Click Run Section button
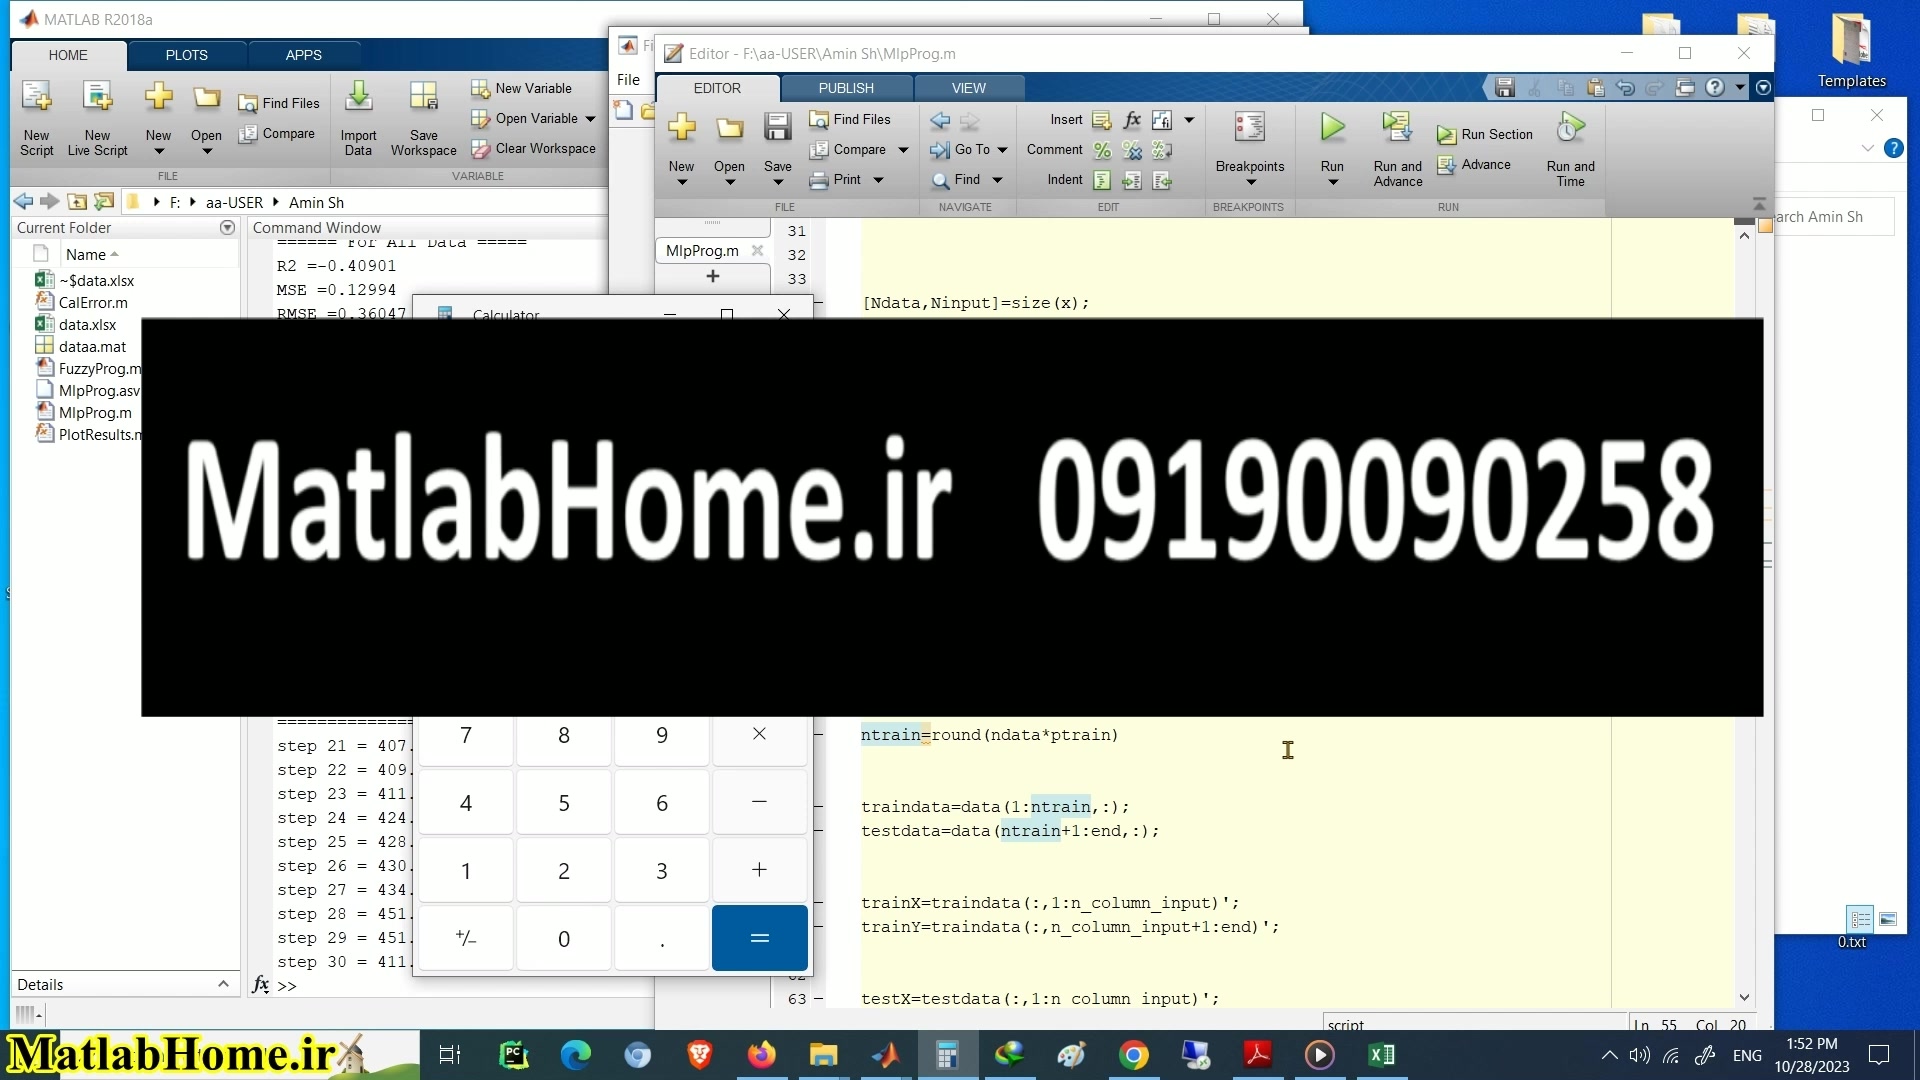The image size is (1920, 1080). click(1485, 134)
